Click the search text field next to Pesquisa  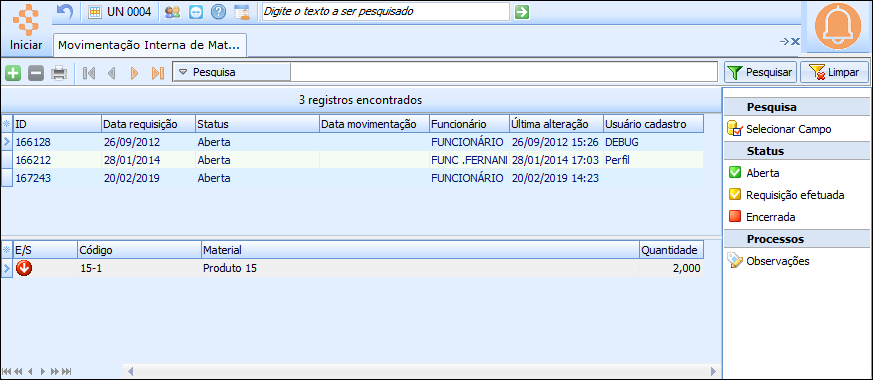point(504,72)
